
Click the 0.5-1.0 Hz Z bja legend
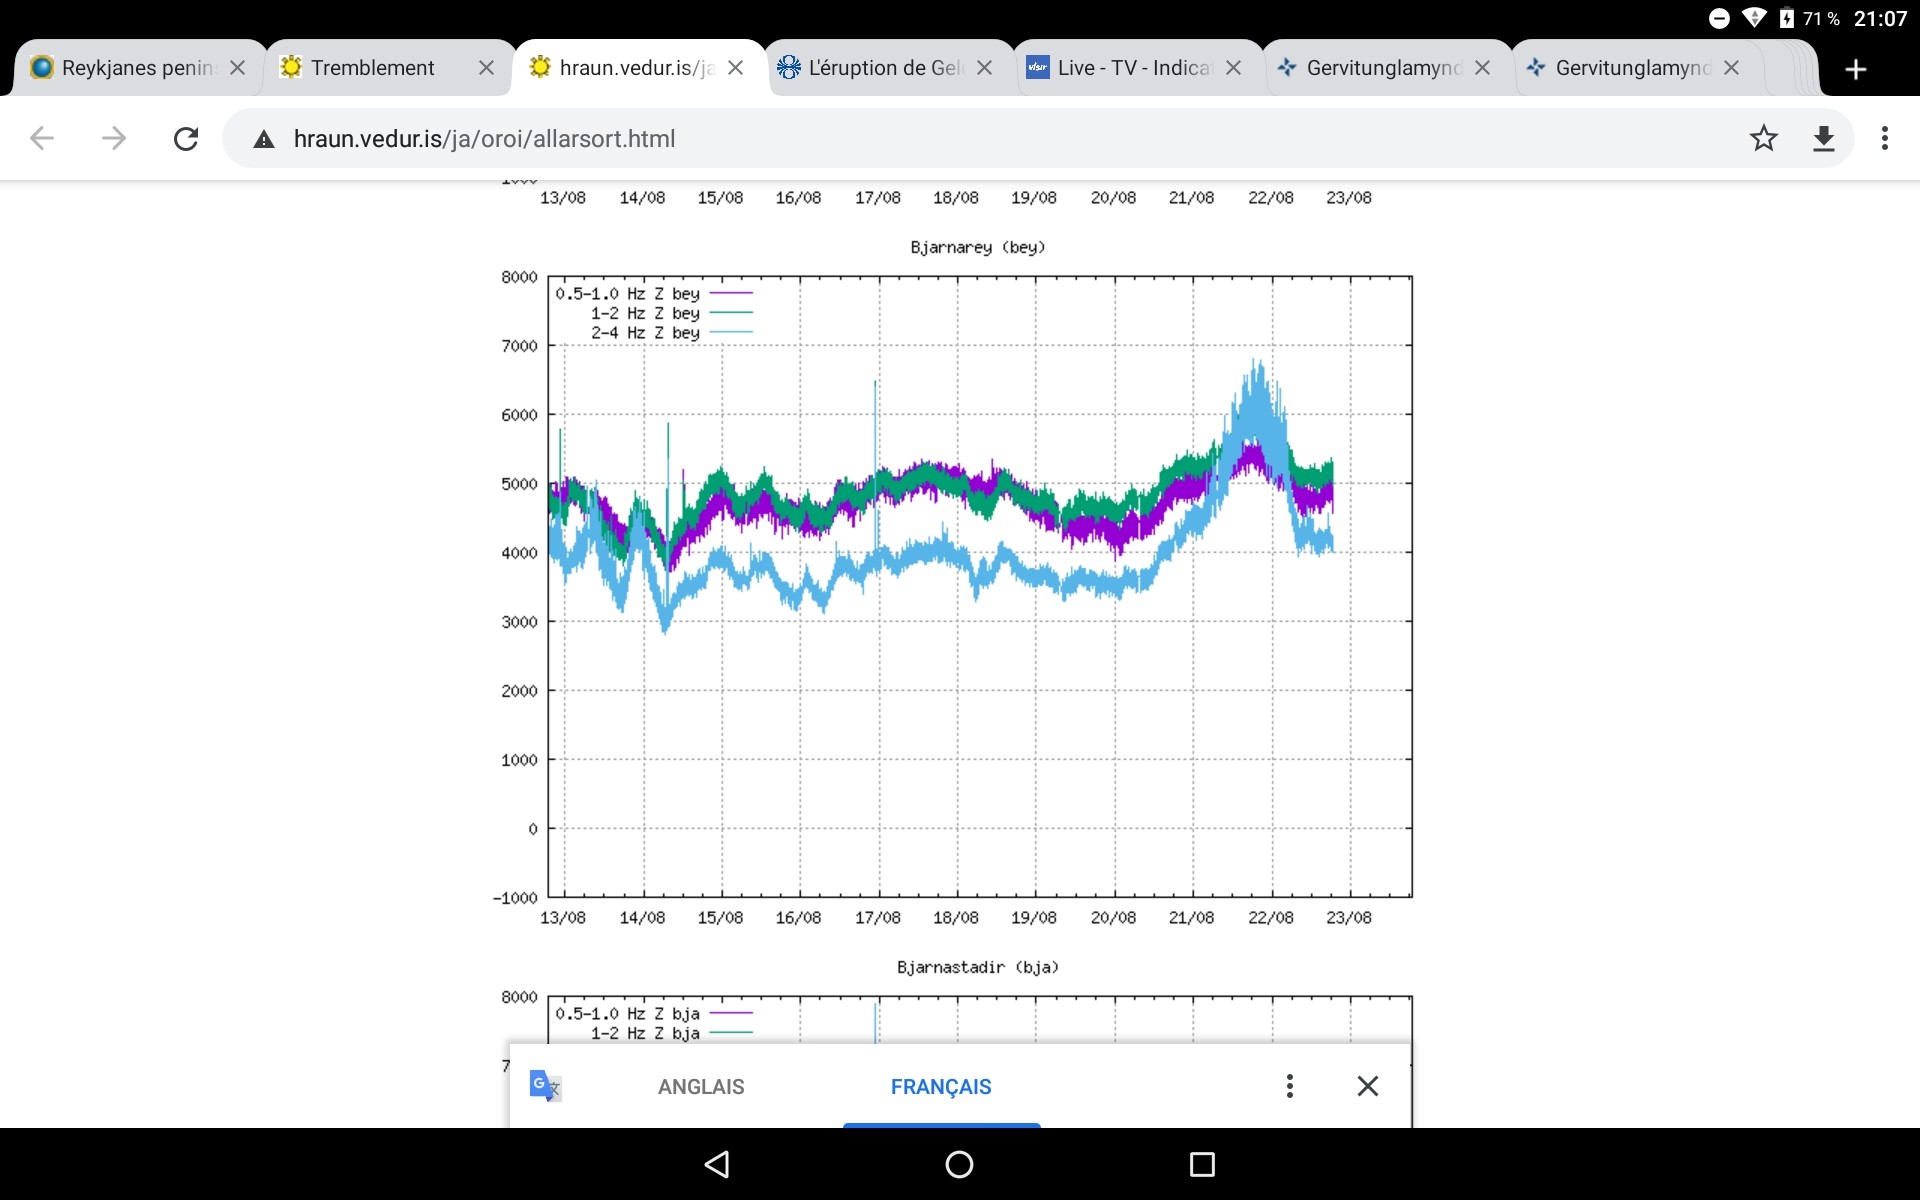tap(653, 1013)
